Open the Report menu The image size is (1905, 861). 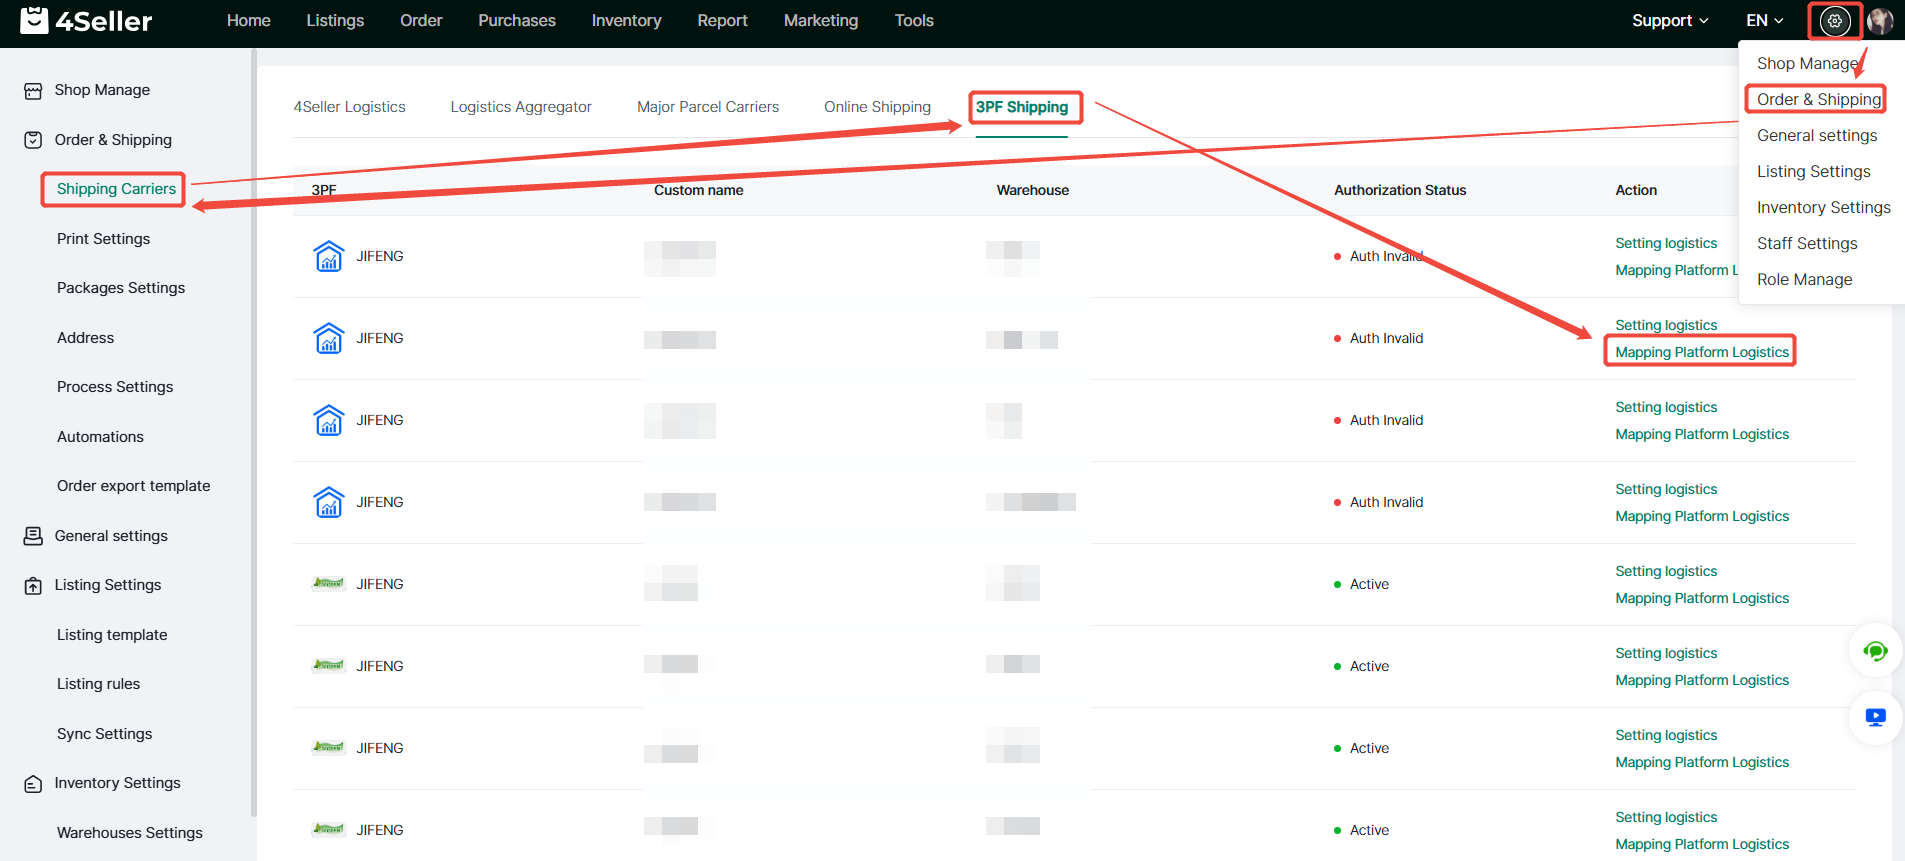tap(722, 21)
